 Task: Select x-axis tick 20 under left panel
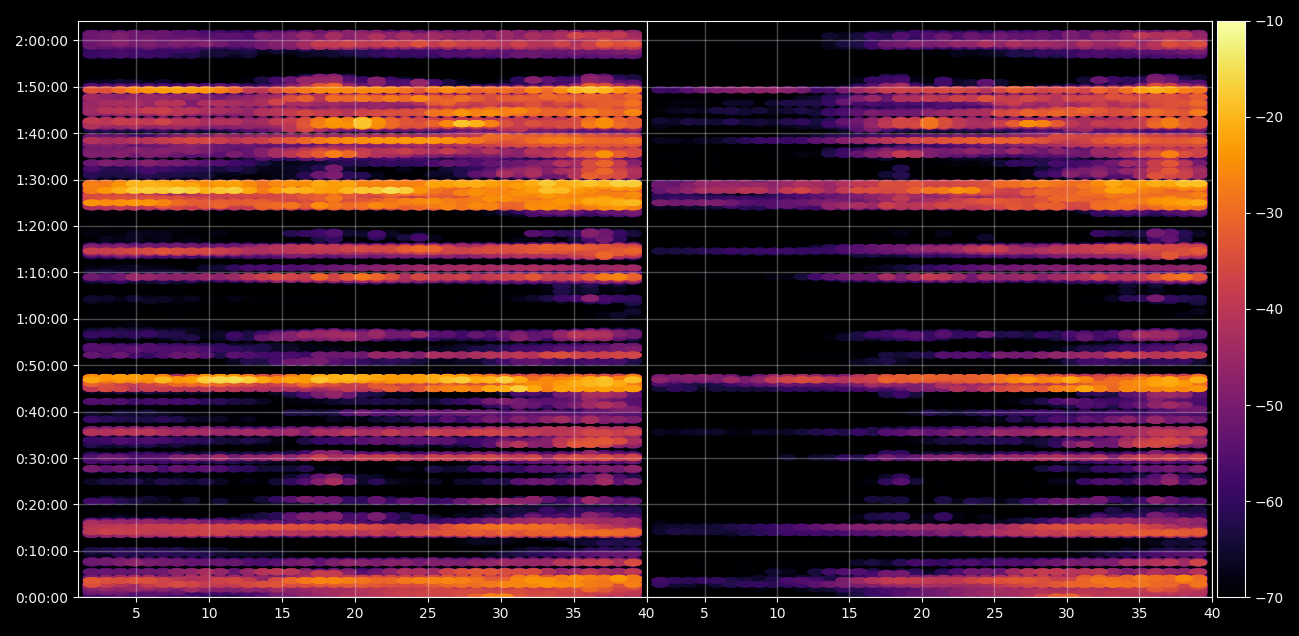[x=355, y=613]
